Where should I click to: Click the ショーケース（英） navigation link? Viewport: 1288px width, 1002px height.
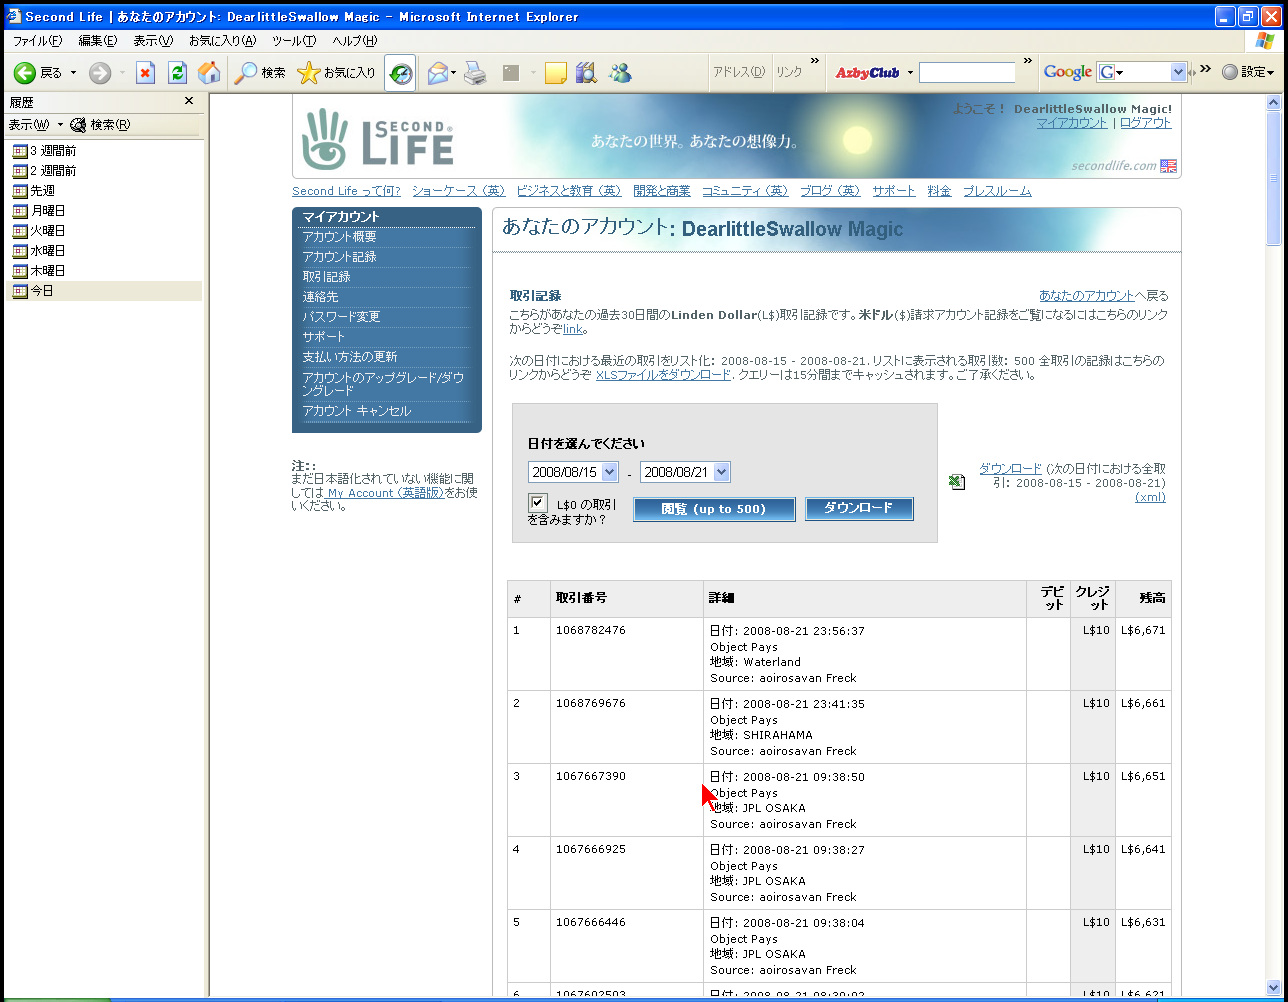coord(459,191)
